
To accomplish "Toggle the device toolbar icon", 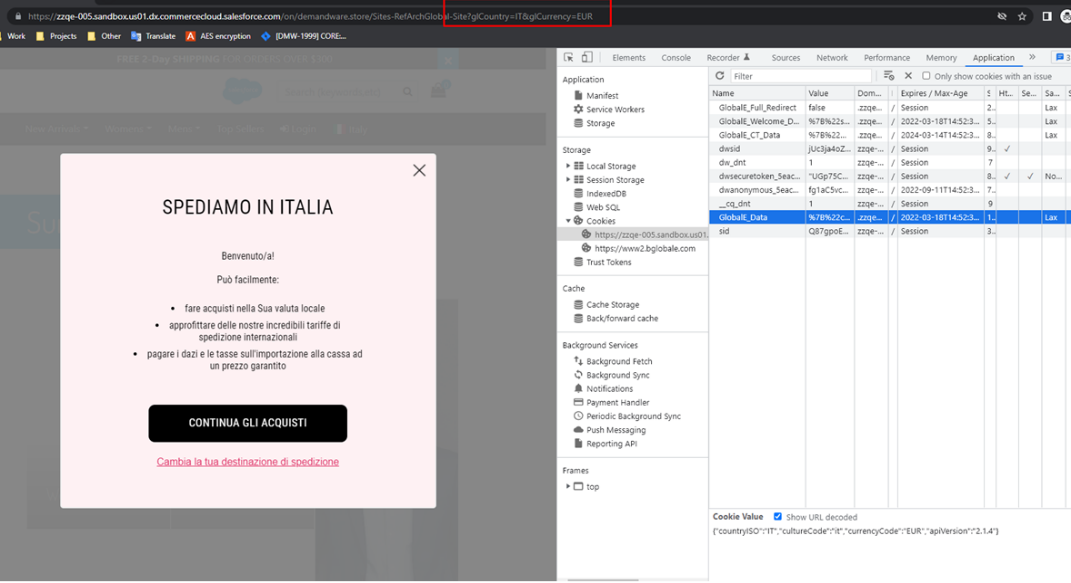I will coord(587,58).
